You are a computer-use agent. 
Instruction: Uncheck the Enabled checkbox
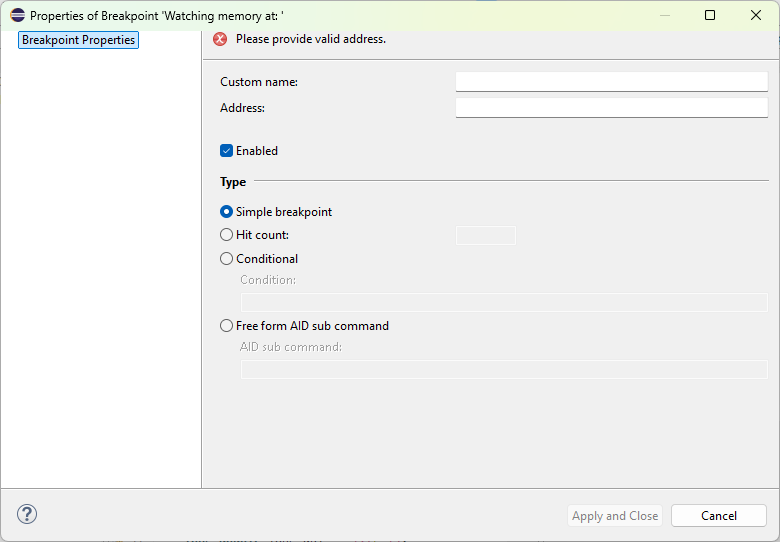(227, 151)
